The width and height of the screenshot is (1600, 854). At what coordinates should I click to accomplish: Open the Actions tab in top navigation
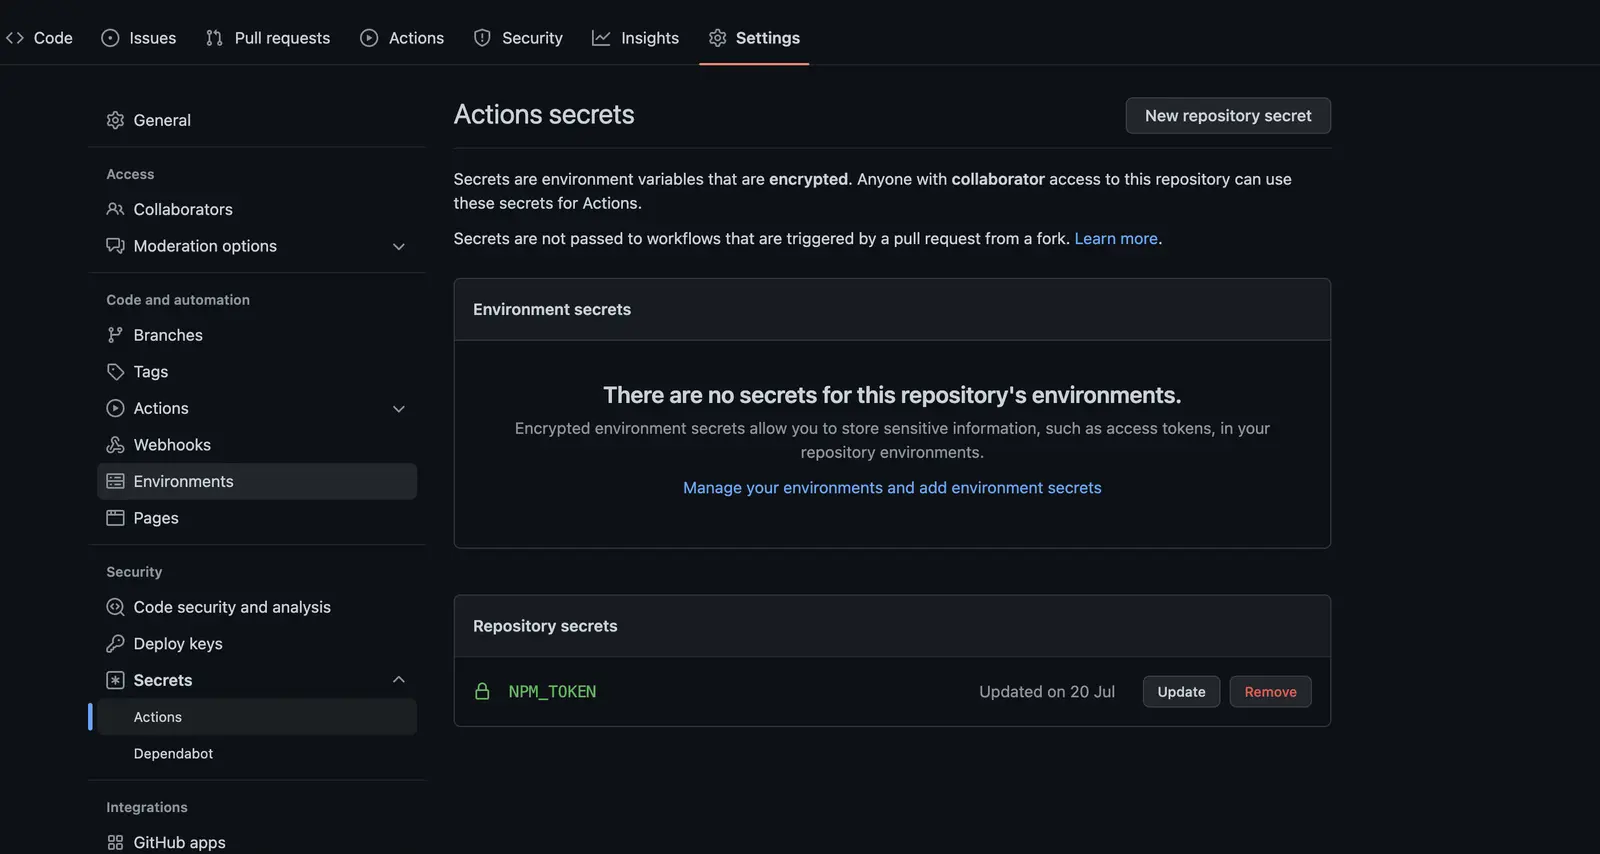(x=402, y=38)
